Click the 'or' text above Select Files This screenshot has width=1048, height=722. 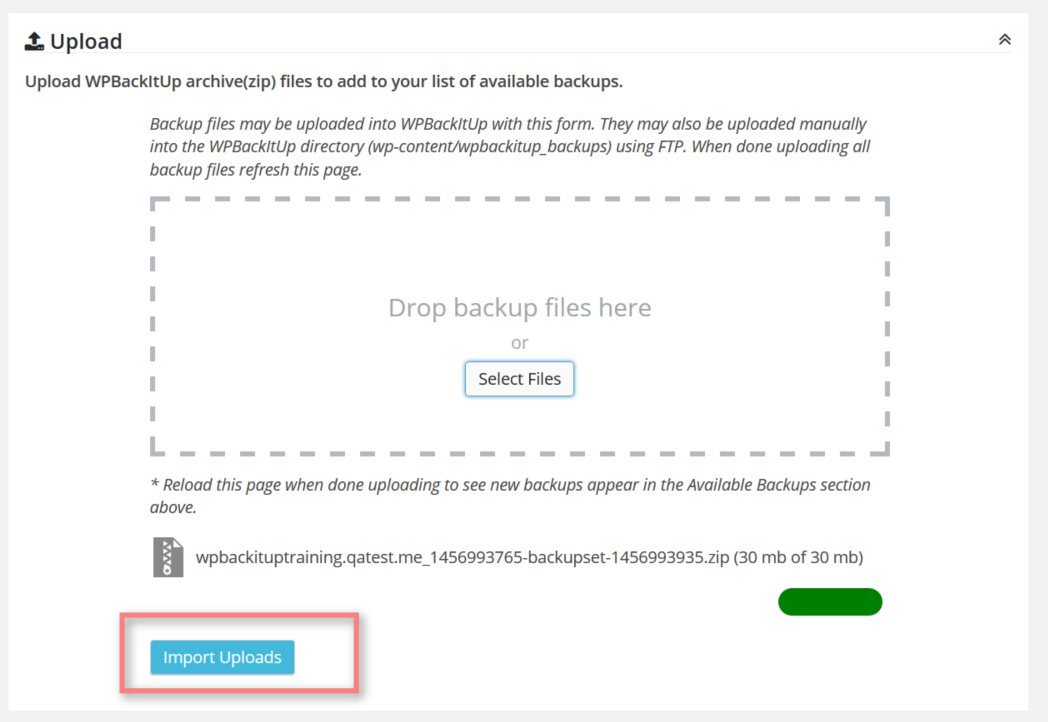point(519,343)
